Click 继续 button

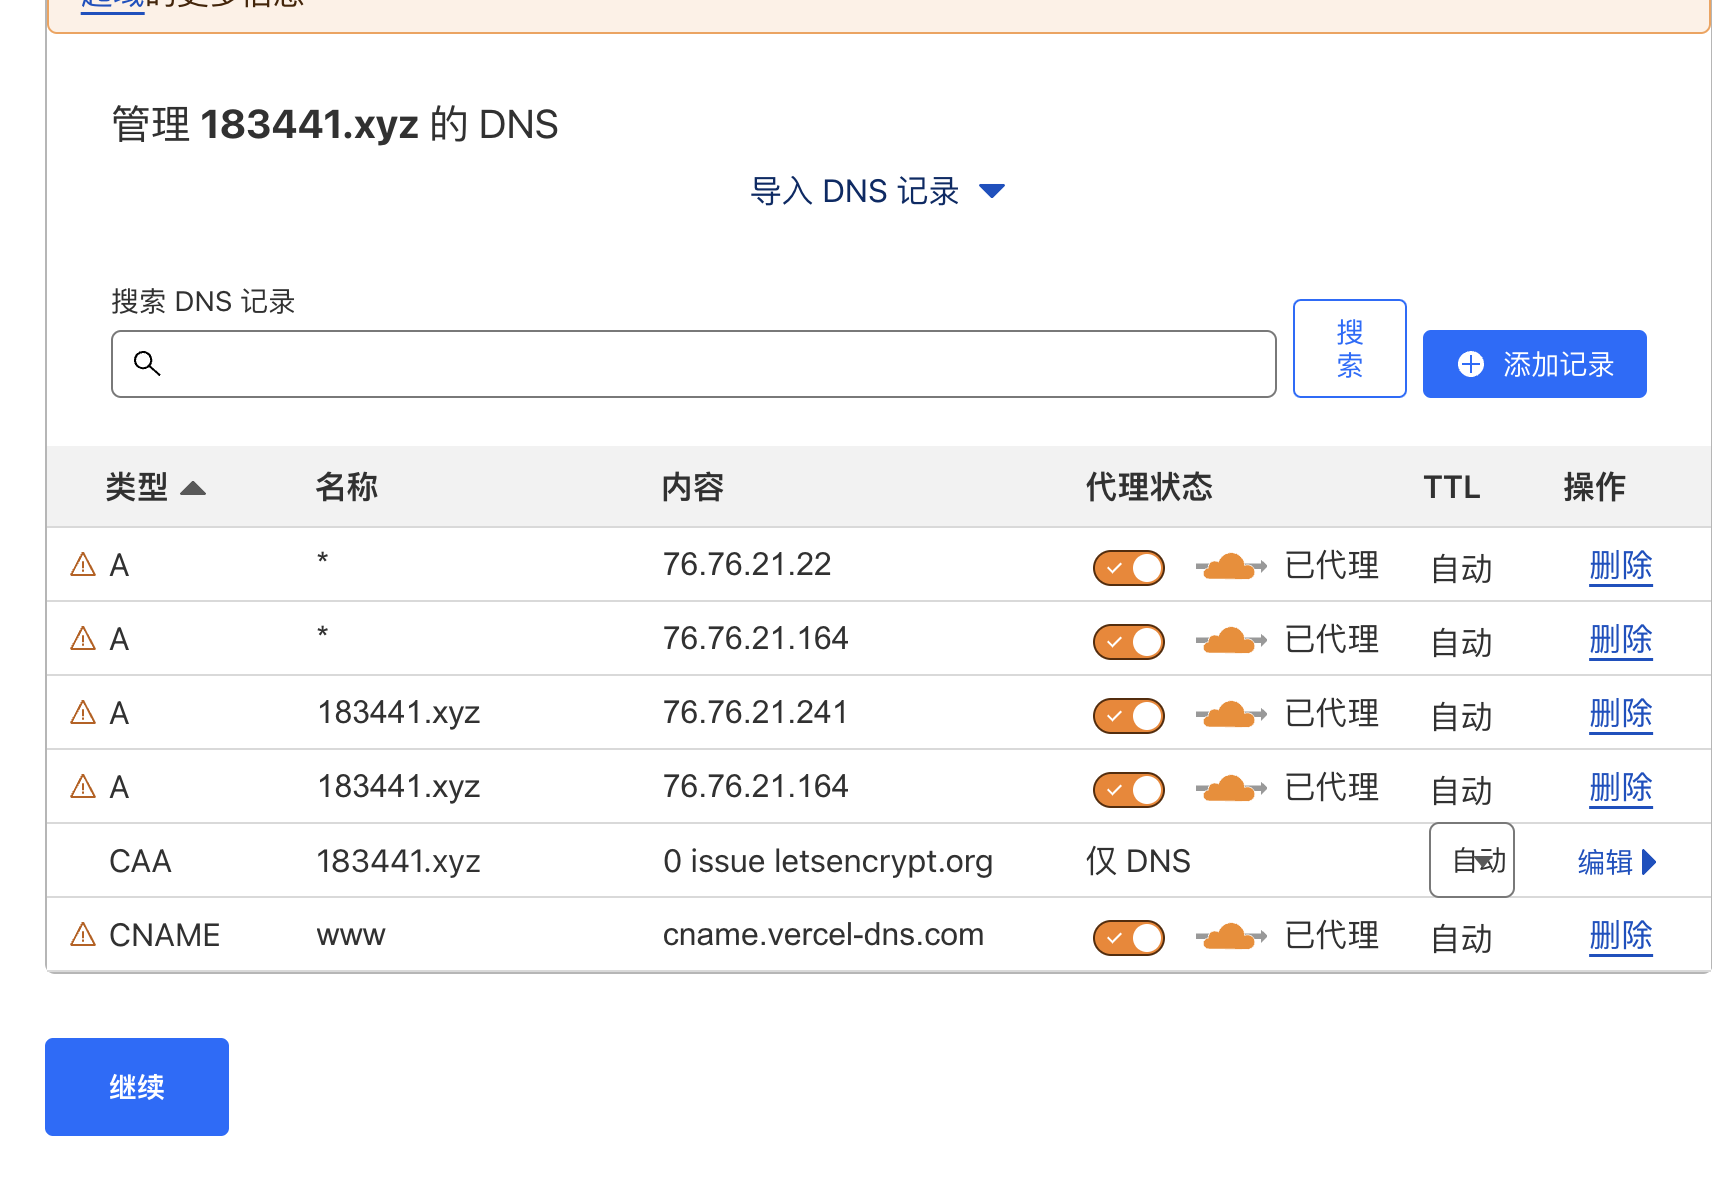[137, 1087]
